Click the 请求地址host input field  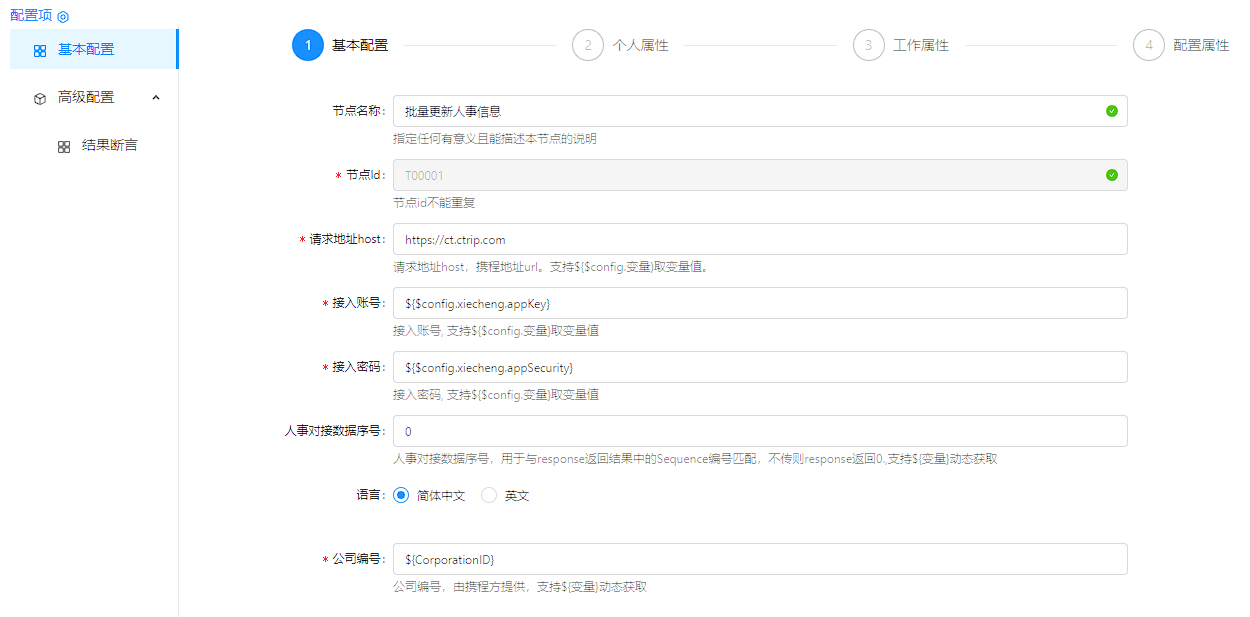pyautogui.click(x=760, y=239)
